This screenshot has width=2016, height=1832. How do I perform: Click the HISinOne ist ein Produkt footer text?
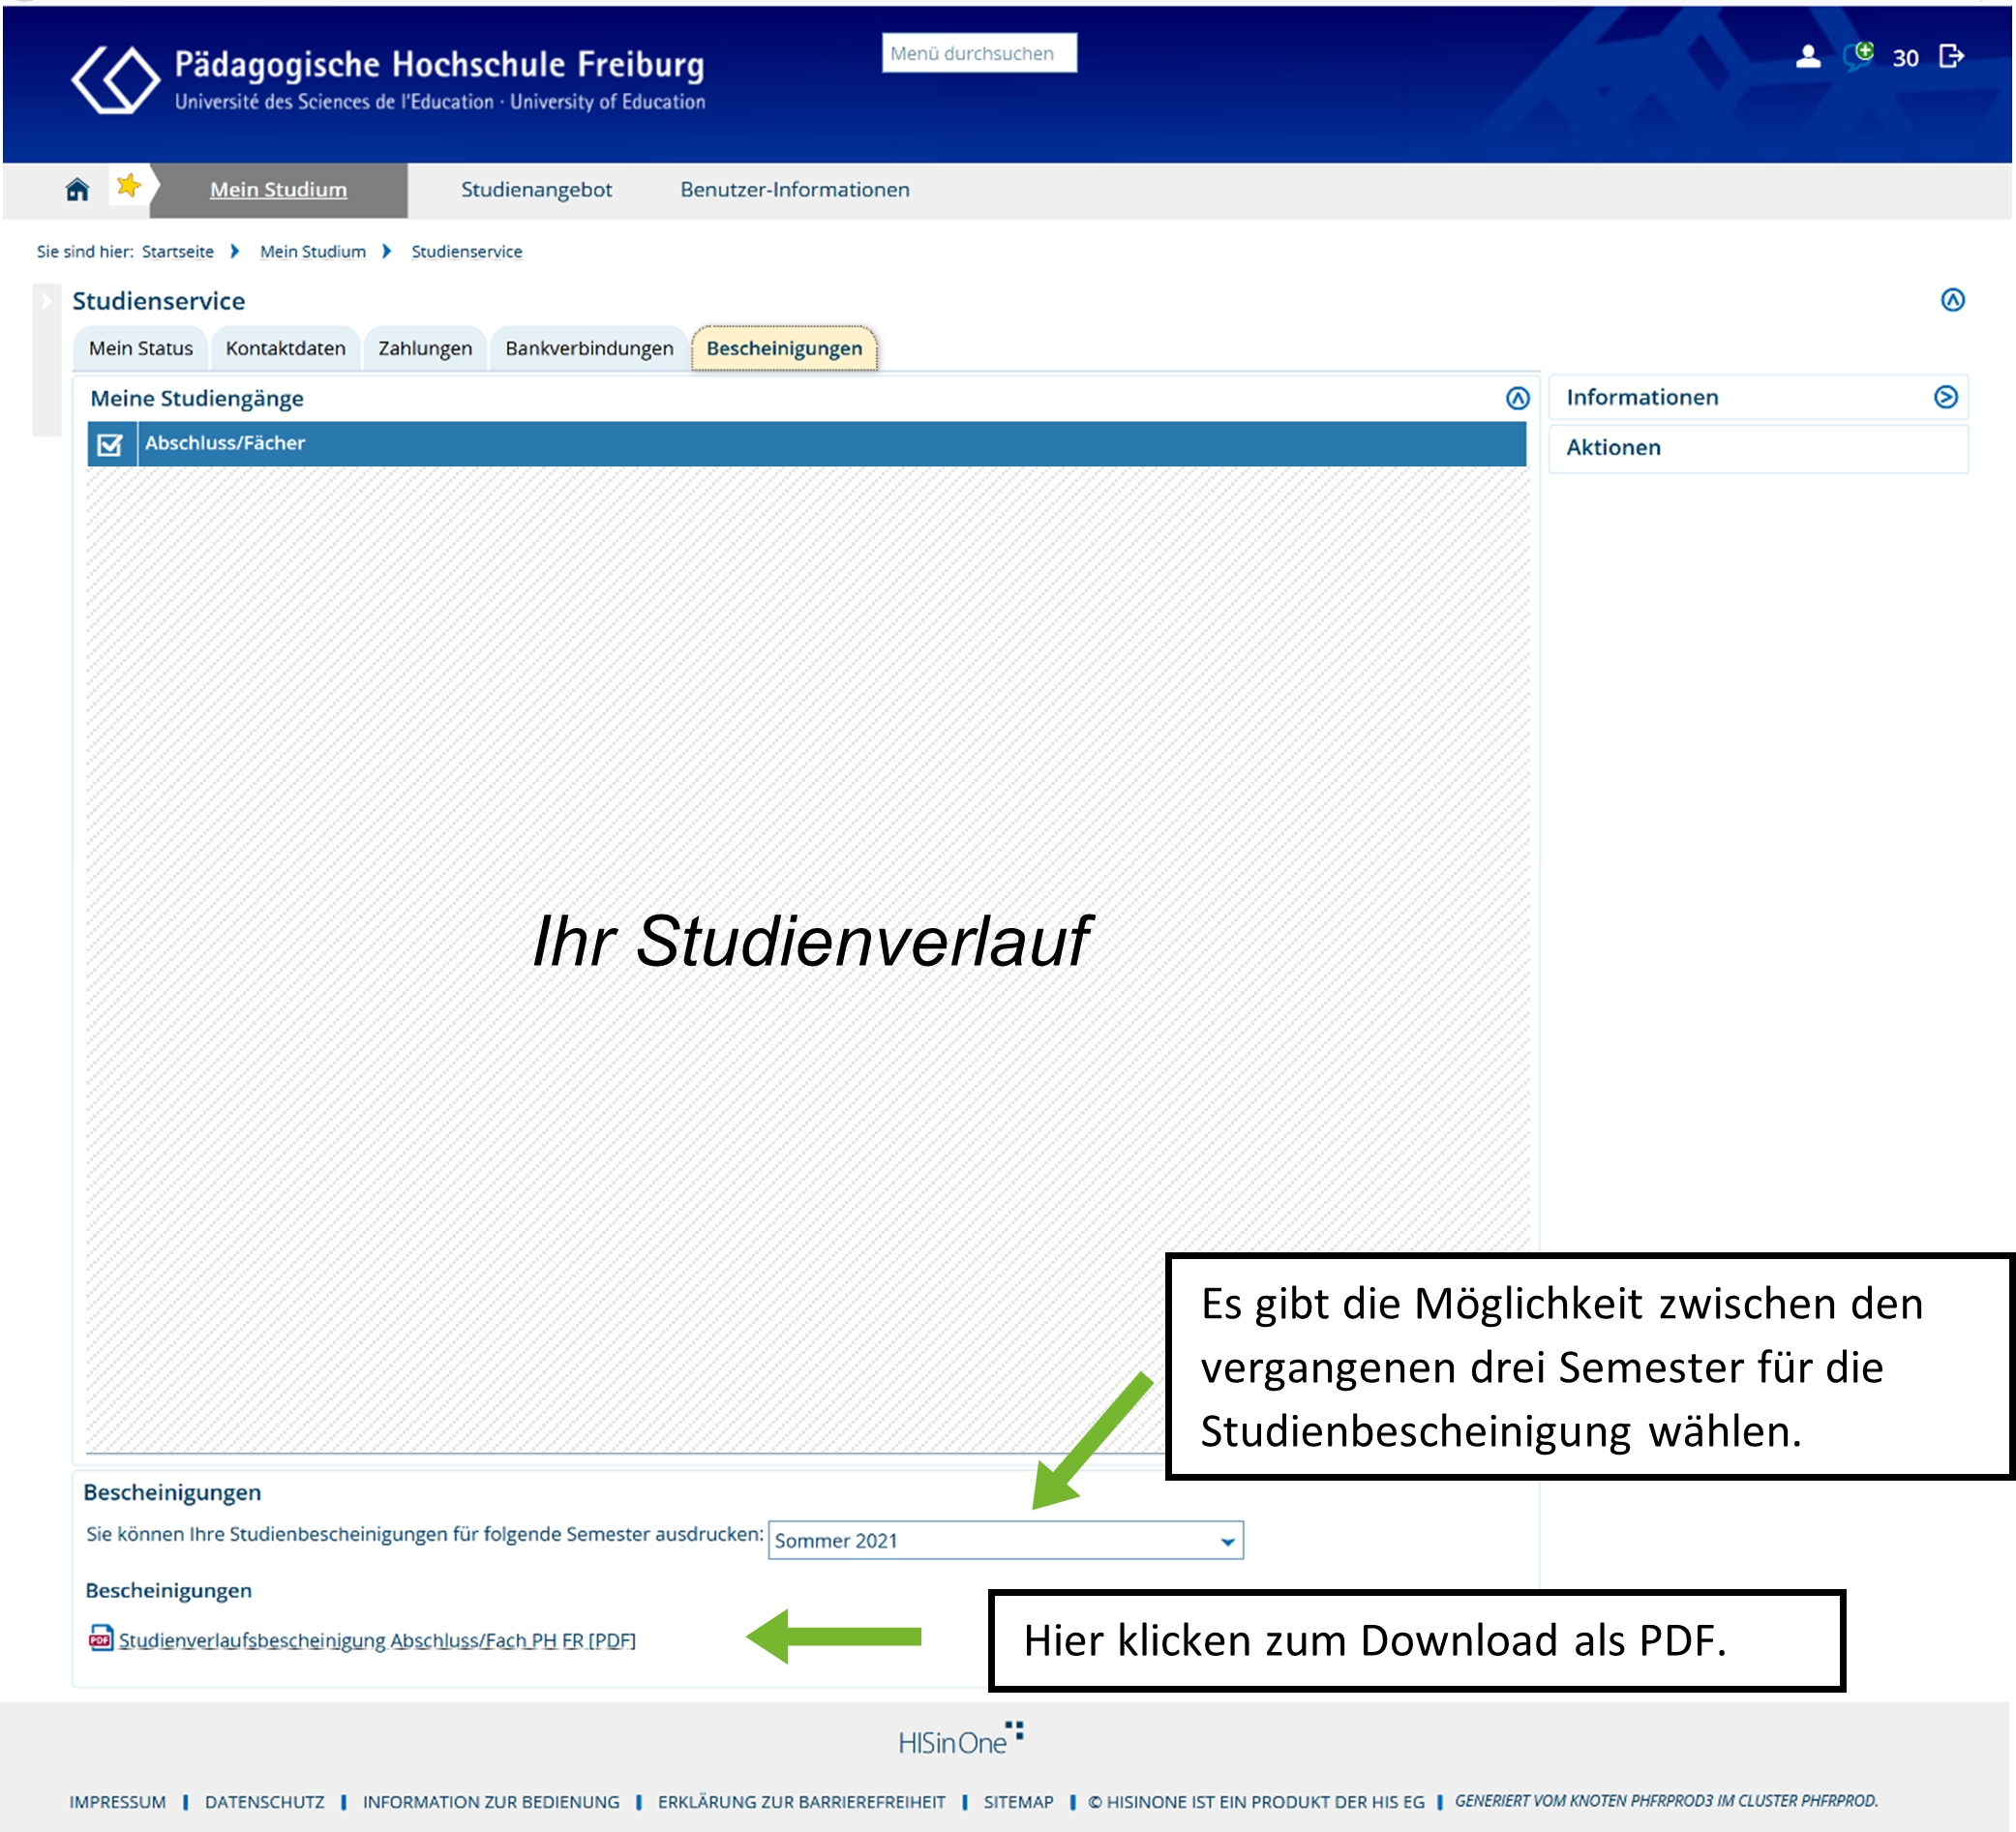coord(1256,1801)
